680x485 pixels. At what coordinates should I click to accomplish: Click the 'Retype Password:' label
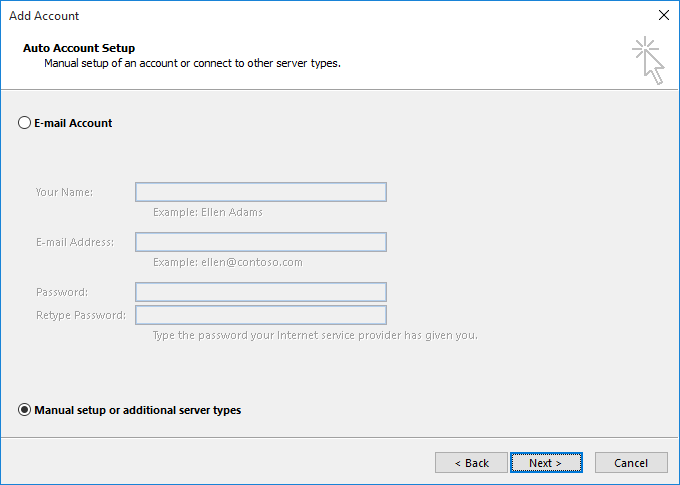click(81, 315)
